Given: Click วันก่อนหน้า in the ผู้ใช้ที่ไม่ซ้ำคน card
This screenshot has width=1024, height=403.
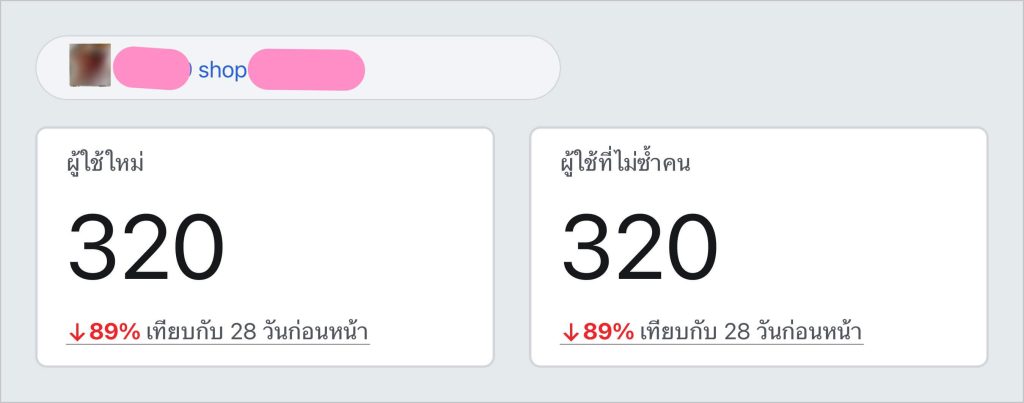Looking at the screenshot, I should point(809,332).
